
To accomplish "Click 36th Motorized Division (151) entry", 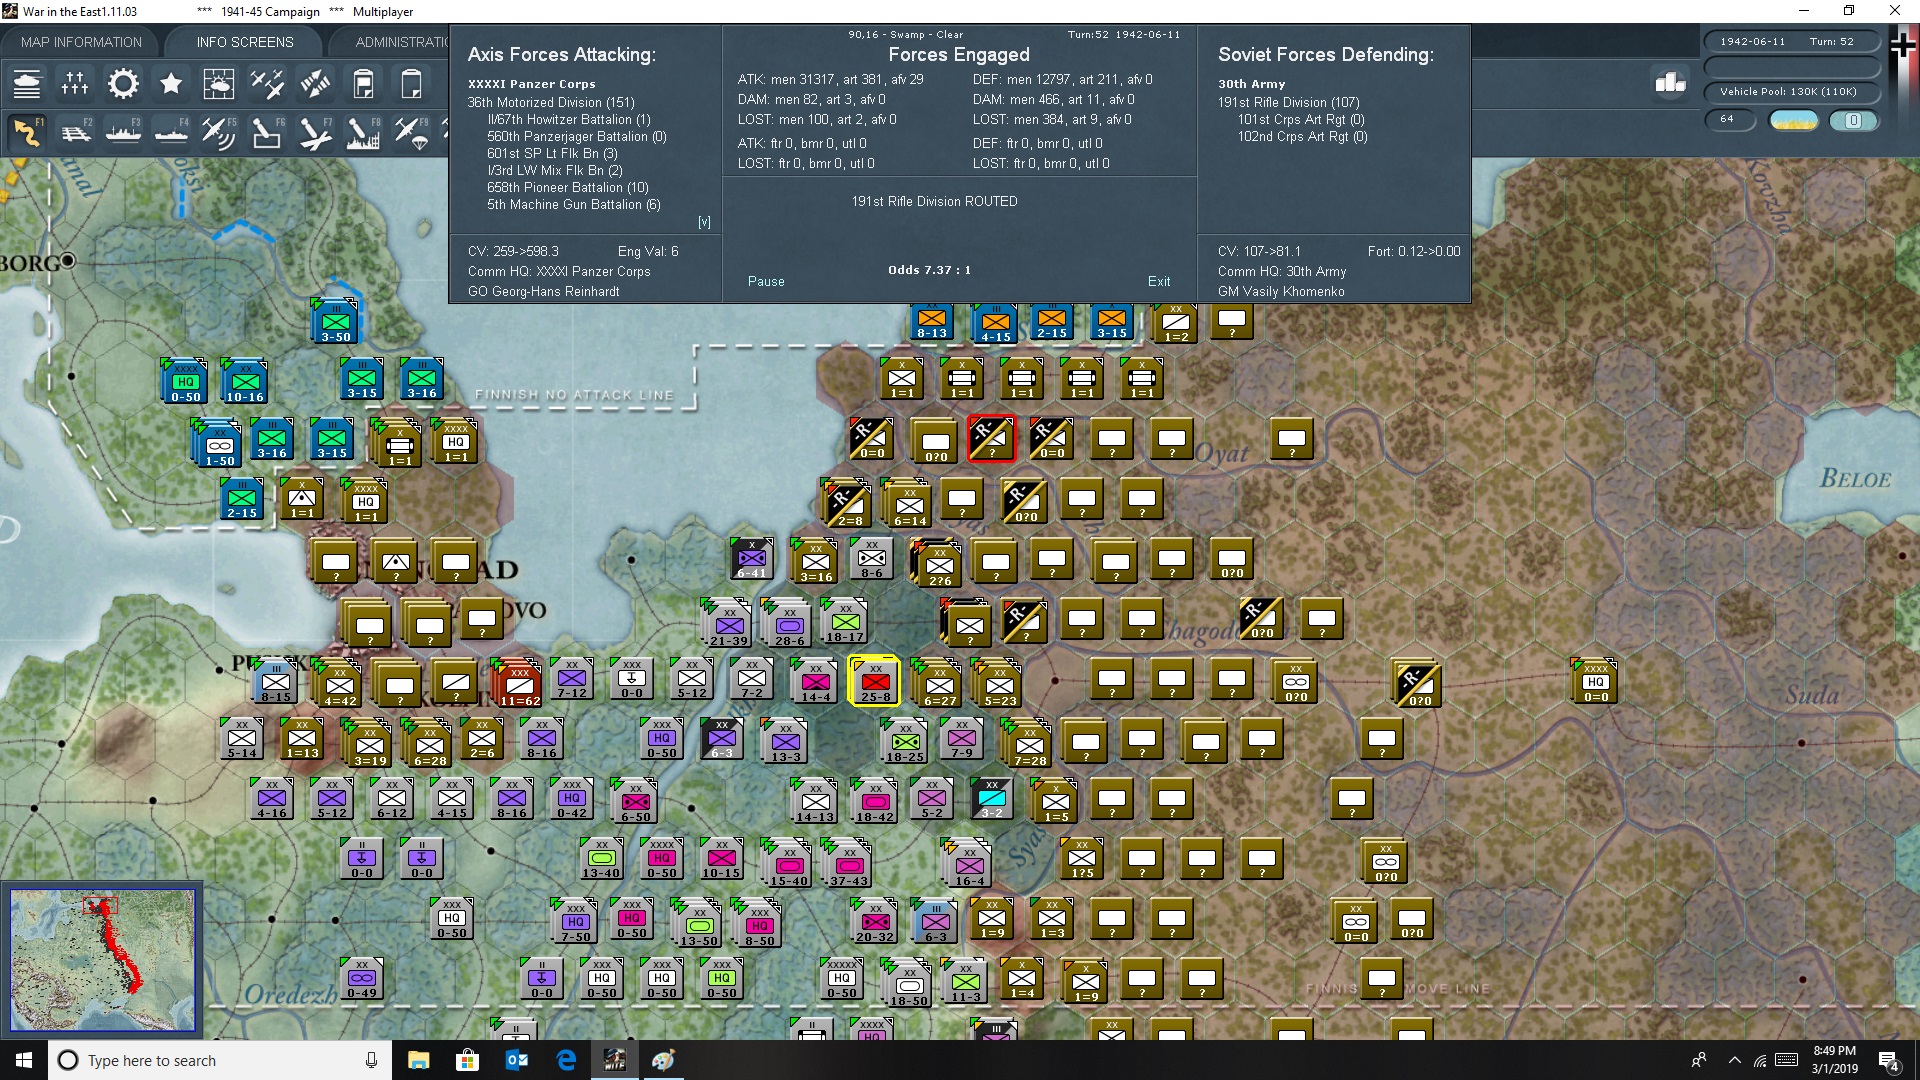I will coord(551,102).
